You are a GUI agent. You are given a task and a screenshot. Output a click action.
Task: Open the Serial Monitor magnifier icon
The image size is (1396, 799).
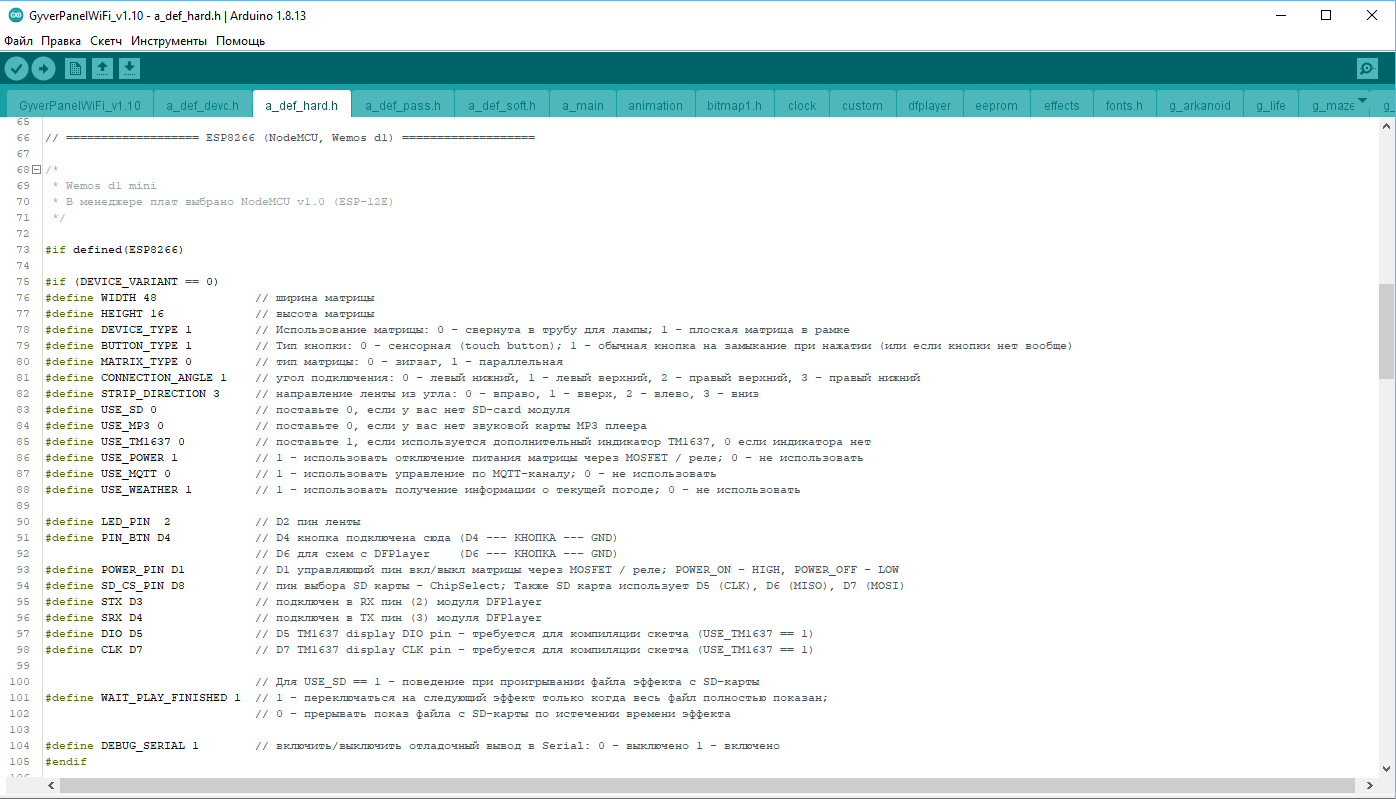pyautogui.click(x=1367, y=68)
